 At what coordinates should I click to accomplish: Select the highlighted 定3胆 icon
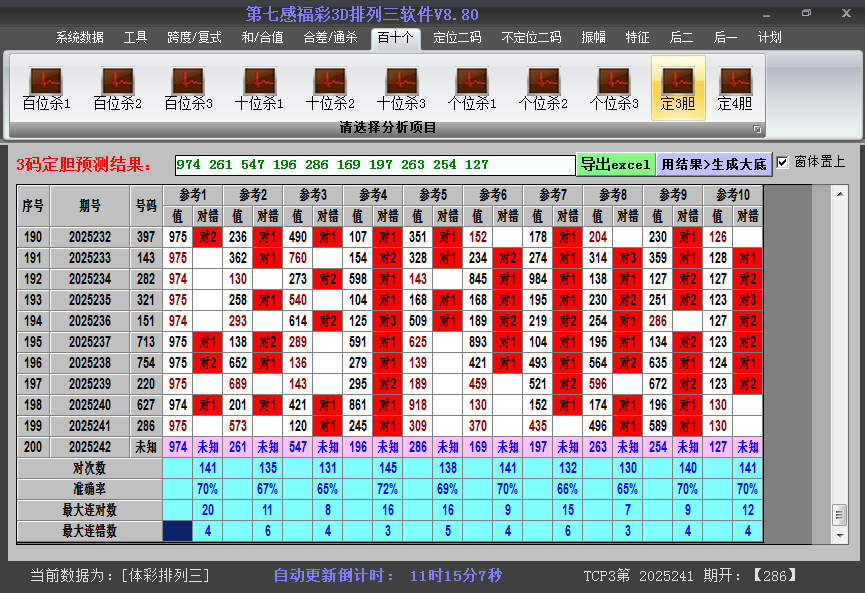pos(678,89)
